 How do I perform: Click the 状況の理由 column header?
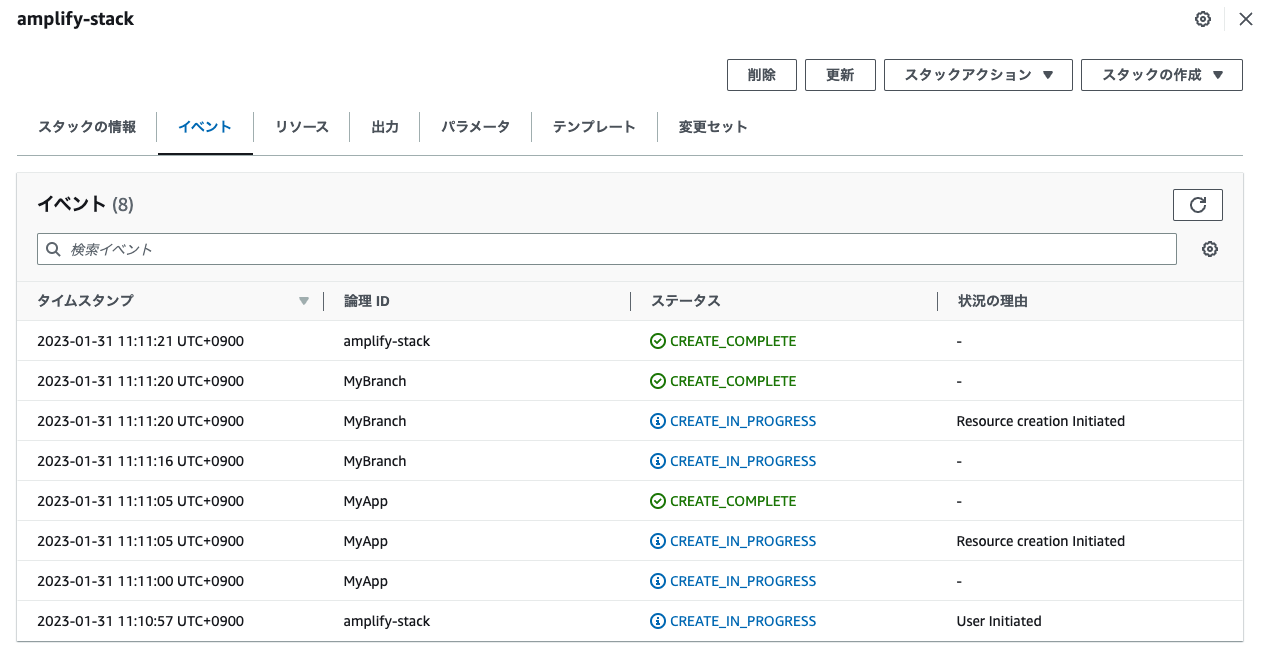point(993,301)
